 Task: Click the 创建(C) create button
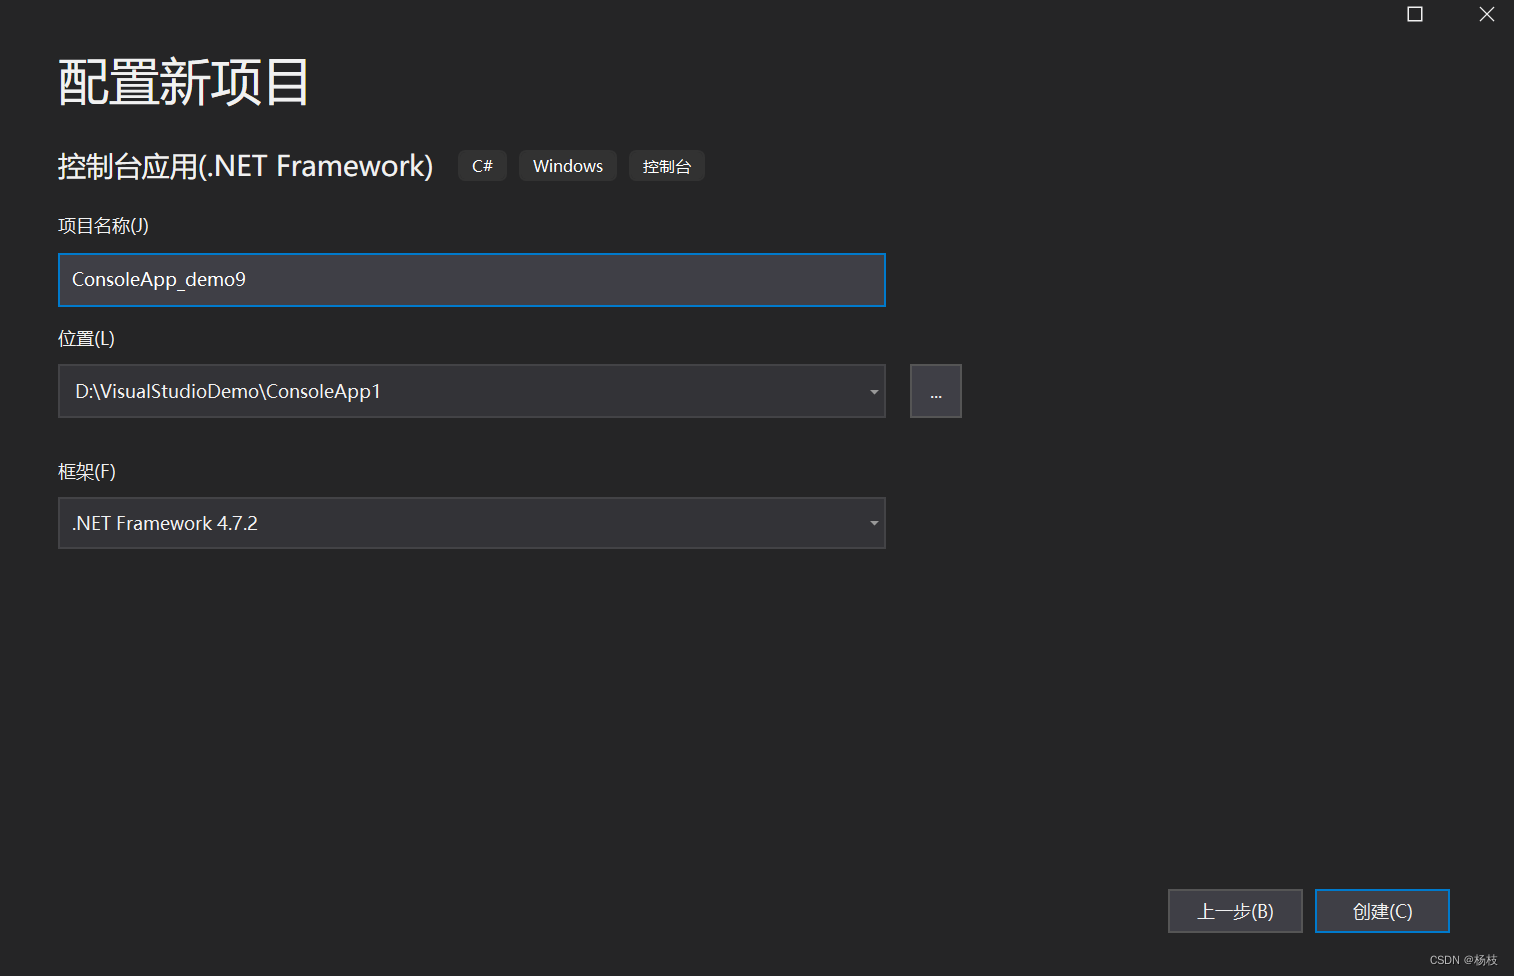1382,911
